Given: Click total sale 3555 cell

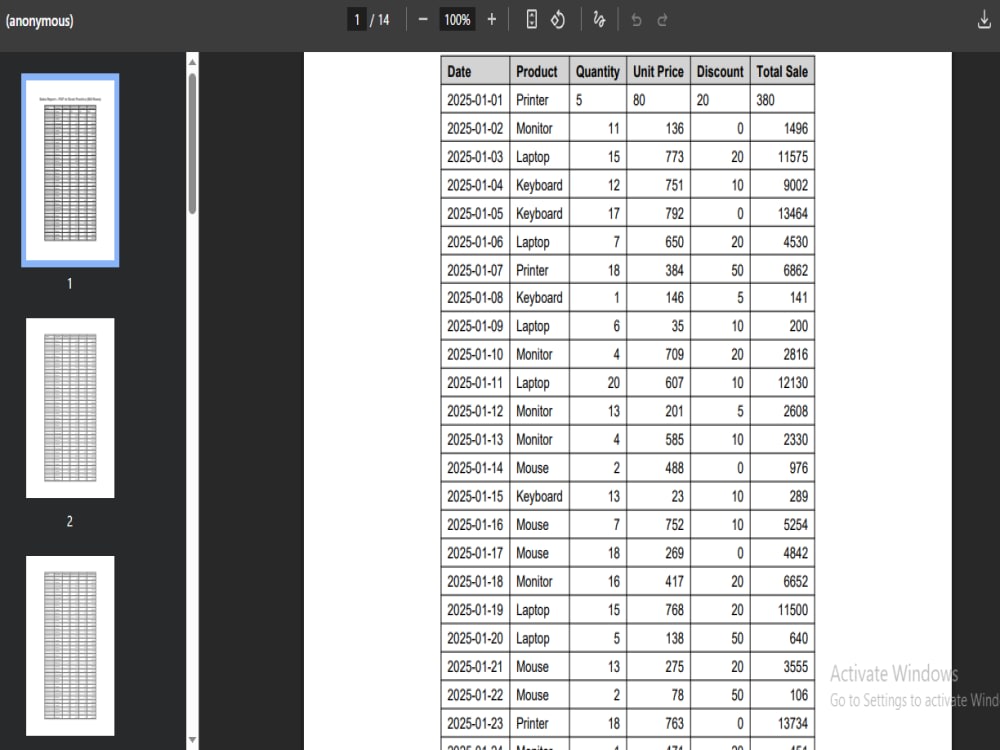Looking at the screenshot, I should click(x=782, y=666).
